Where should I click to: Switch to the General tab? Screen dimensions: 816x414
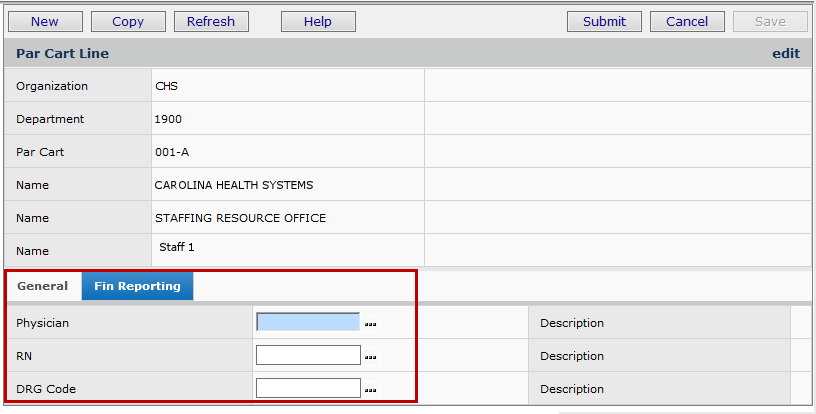43,286
